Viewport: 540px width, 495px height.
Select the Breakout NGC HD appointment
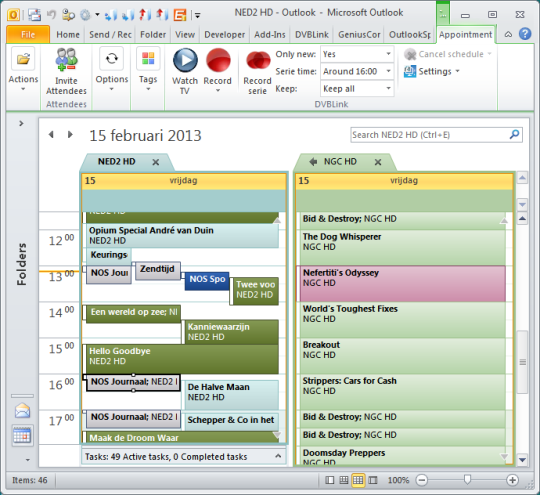pyautogui.click(x=402, y=355)
